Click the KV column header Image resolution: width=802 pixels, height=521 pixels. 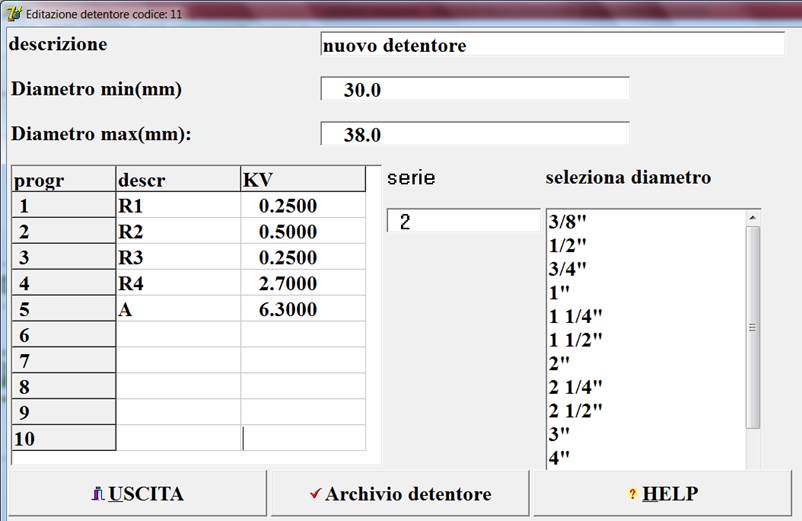[x=303, y=179]
